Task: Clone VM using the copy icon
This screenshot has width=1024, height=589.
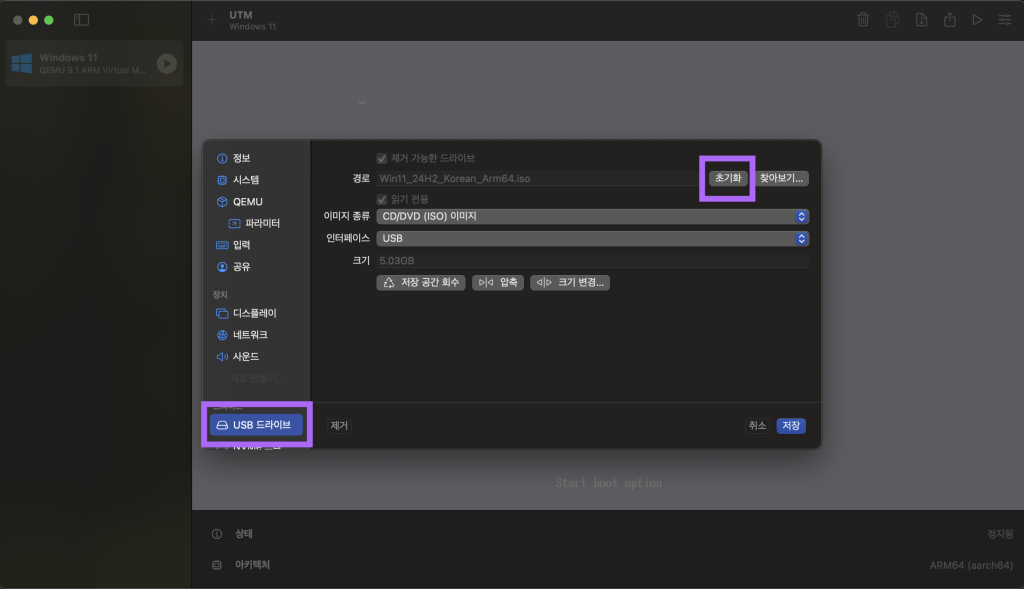Action: point(892,20)
